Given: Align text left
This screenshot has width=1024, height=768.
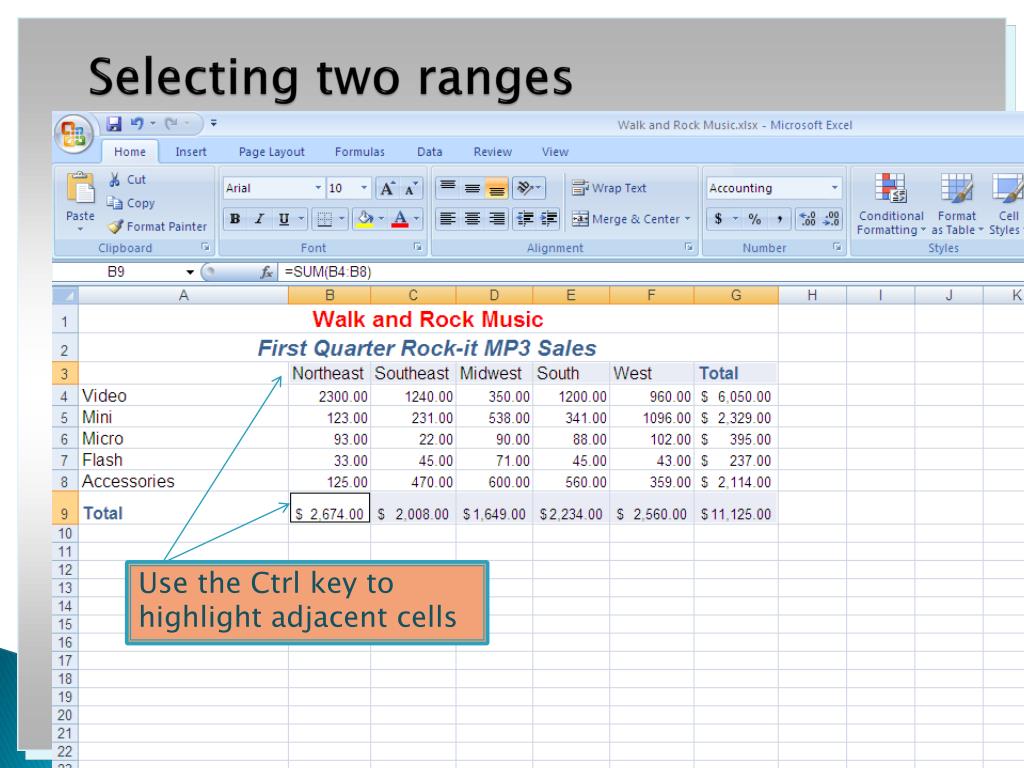Looking at the screenshot, I should 447,219.
